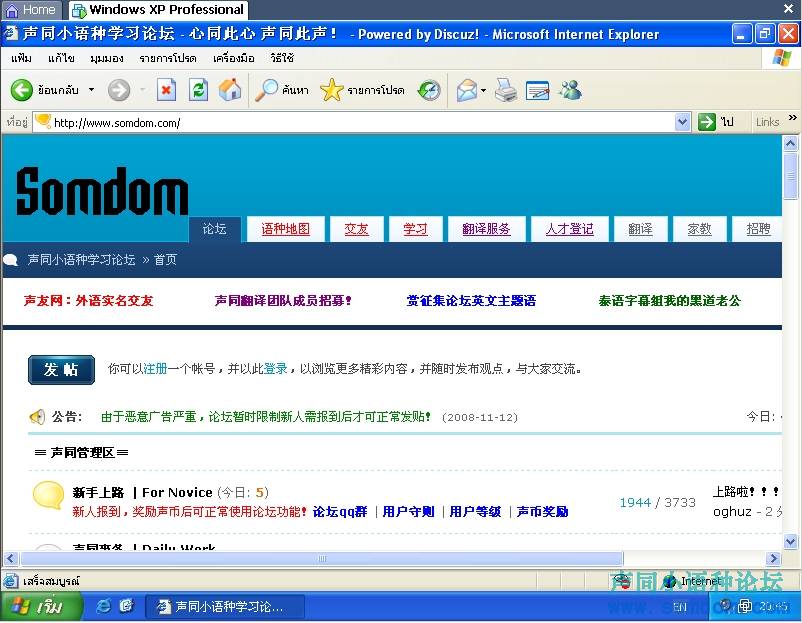
Task: Open the Back button history dropdown arrow
Action: 92,90
